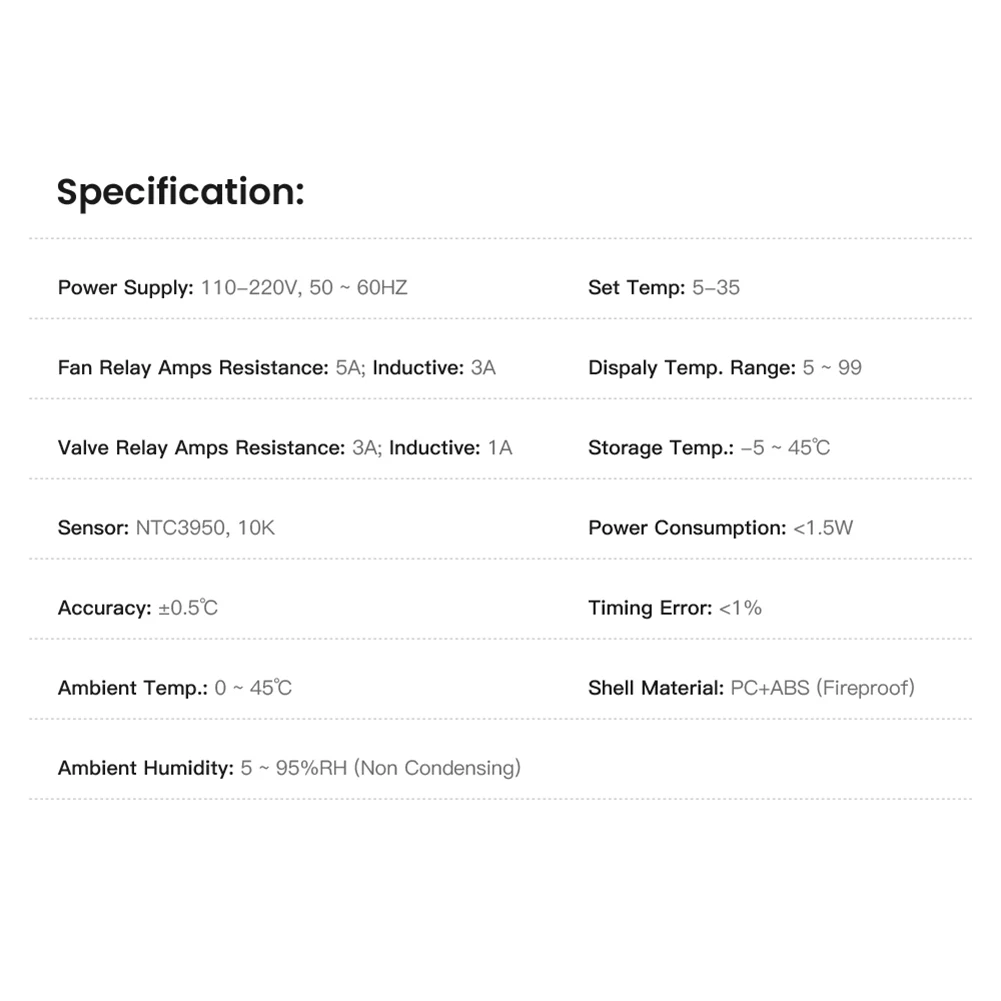Select the <1.5W value
The height and width of the screenshot is (1001, 1001).
point(823,528)
